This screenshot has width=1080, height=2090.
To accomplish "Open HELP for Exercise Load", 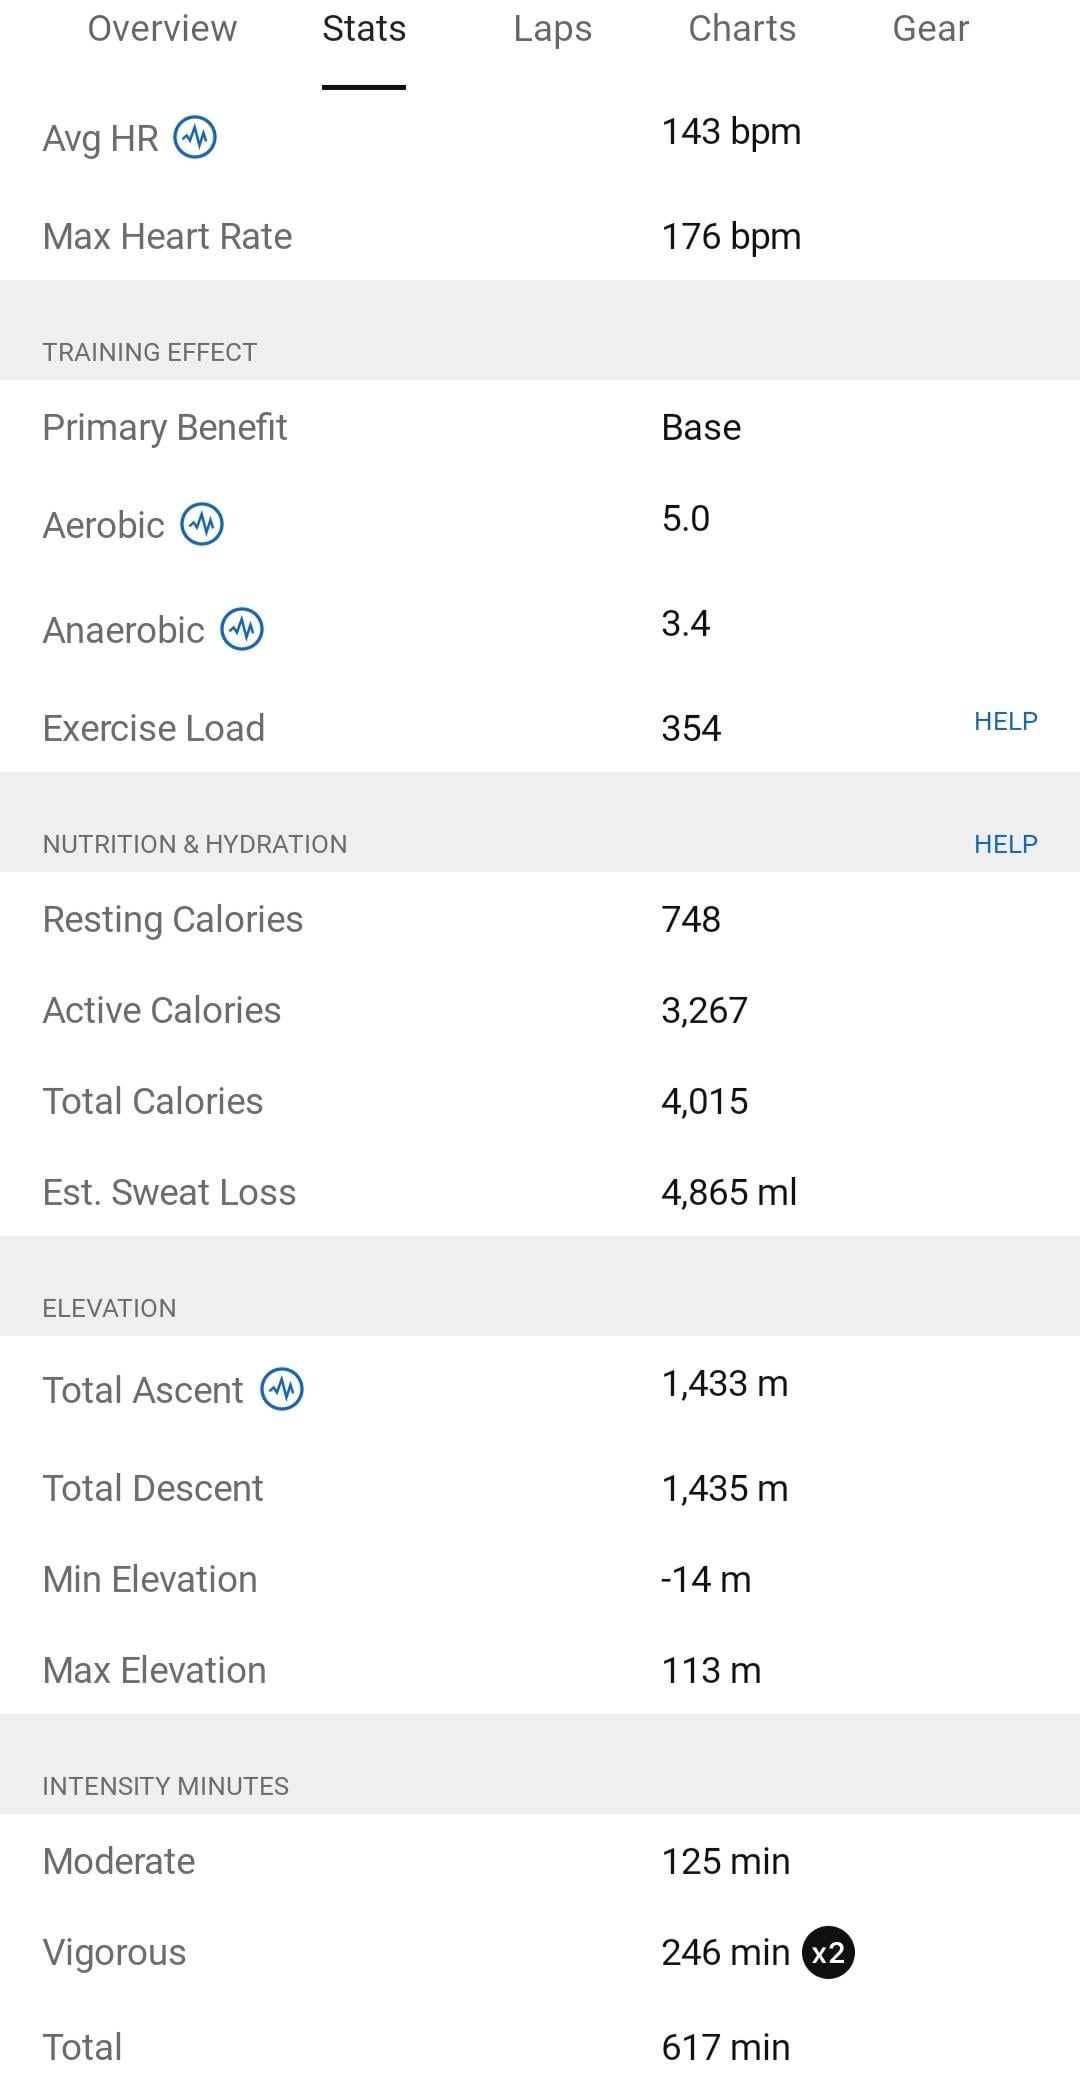I will tap(1006, 721).
